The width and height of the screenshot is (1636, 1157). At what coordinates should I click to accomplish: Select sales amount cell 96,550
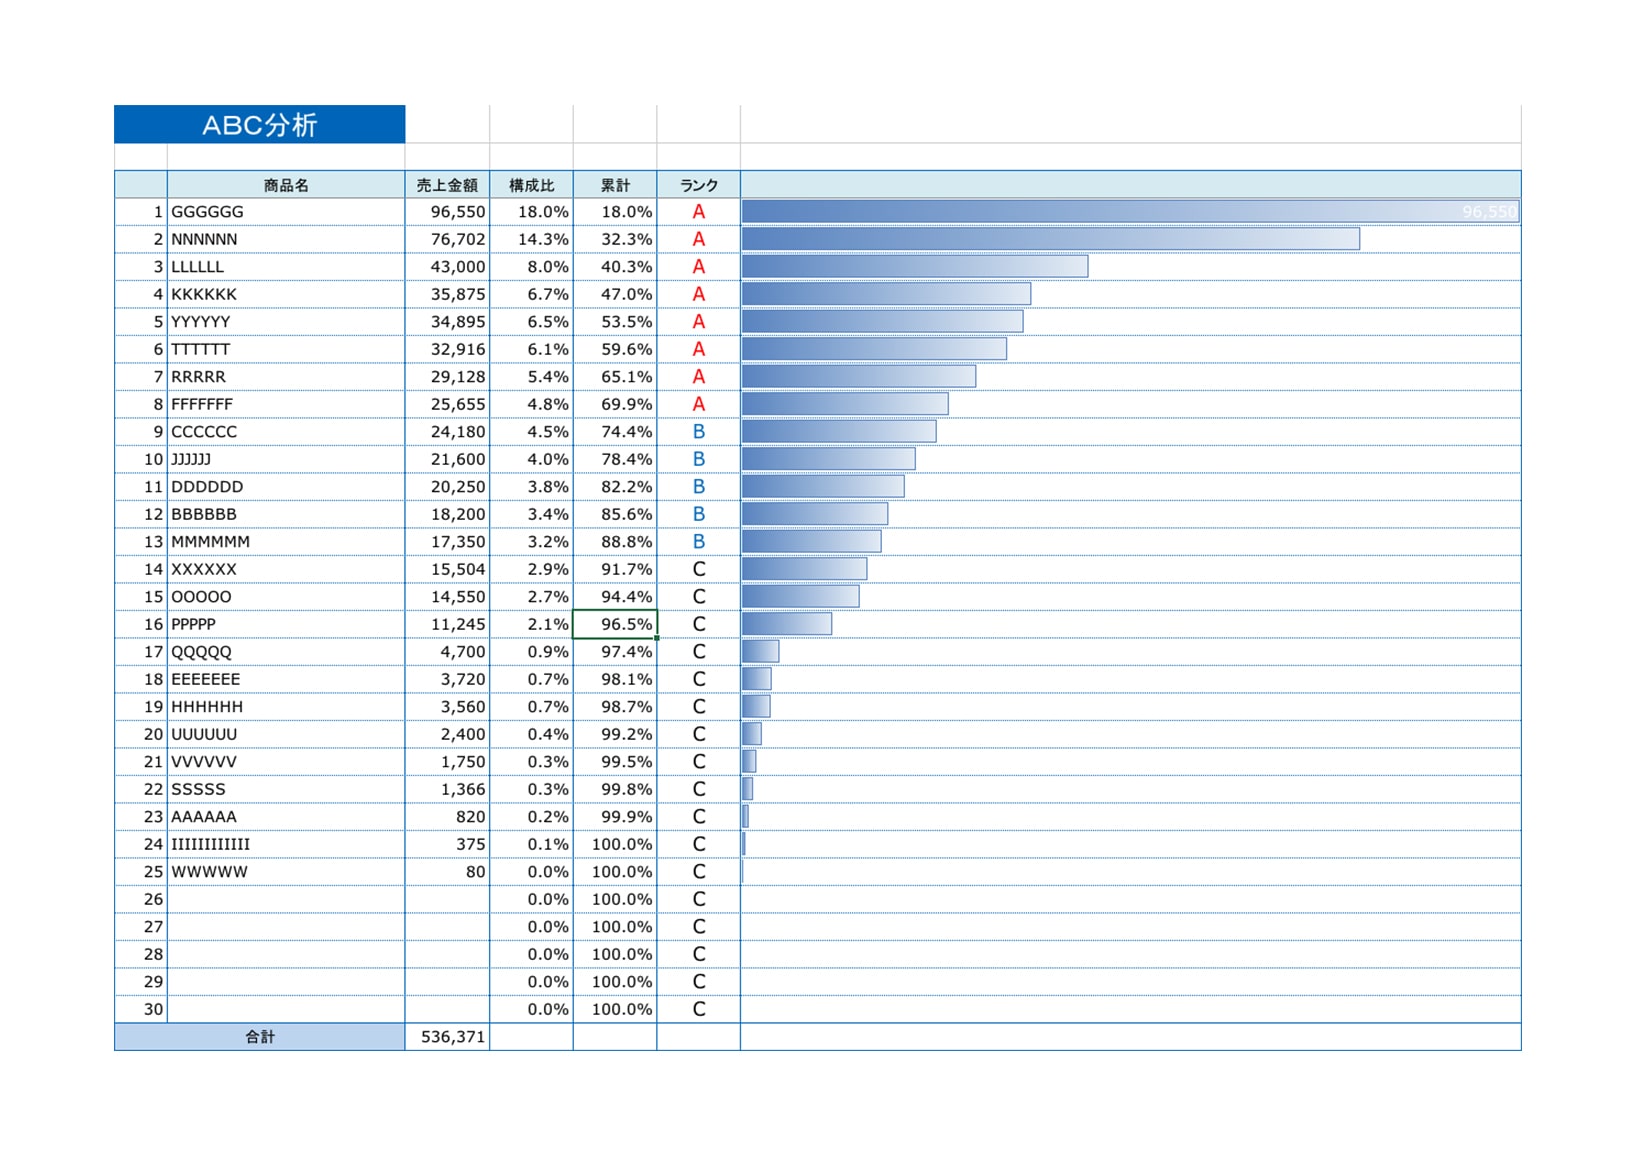[x=447, y=212]
